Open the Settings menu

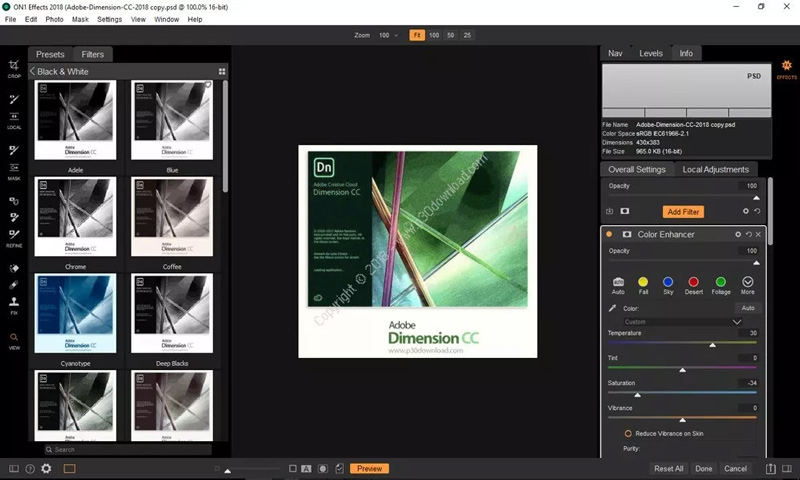pos(109,19)
